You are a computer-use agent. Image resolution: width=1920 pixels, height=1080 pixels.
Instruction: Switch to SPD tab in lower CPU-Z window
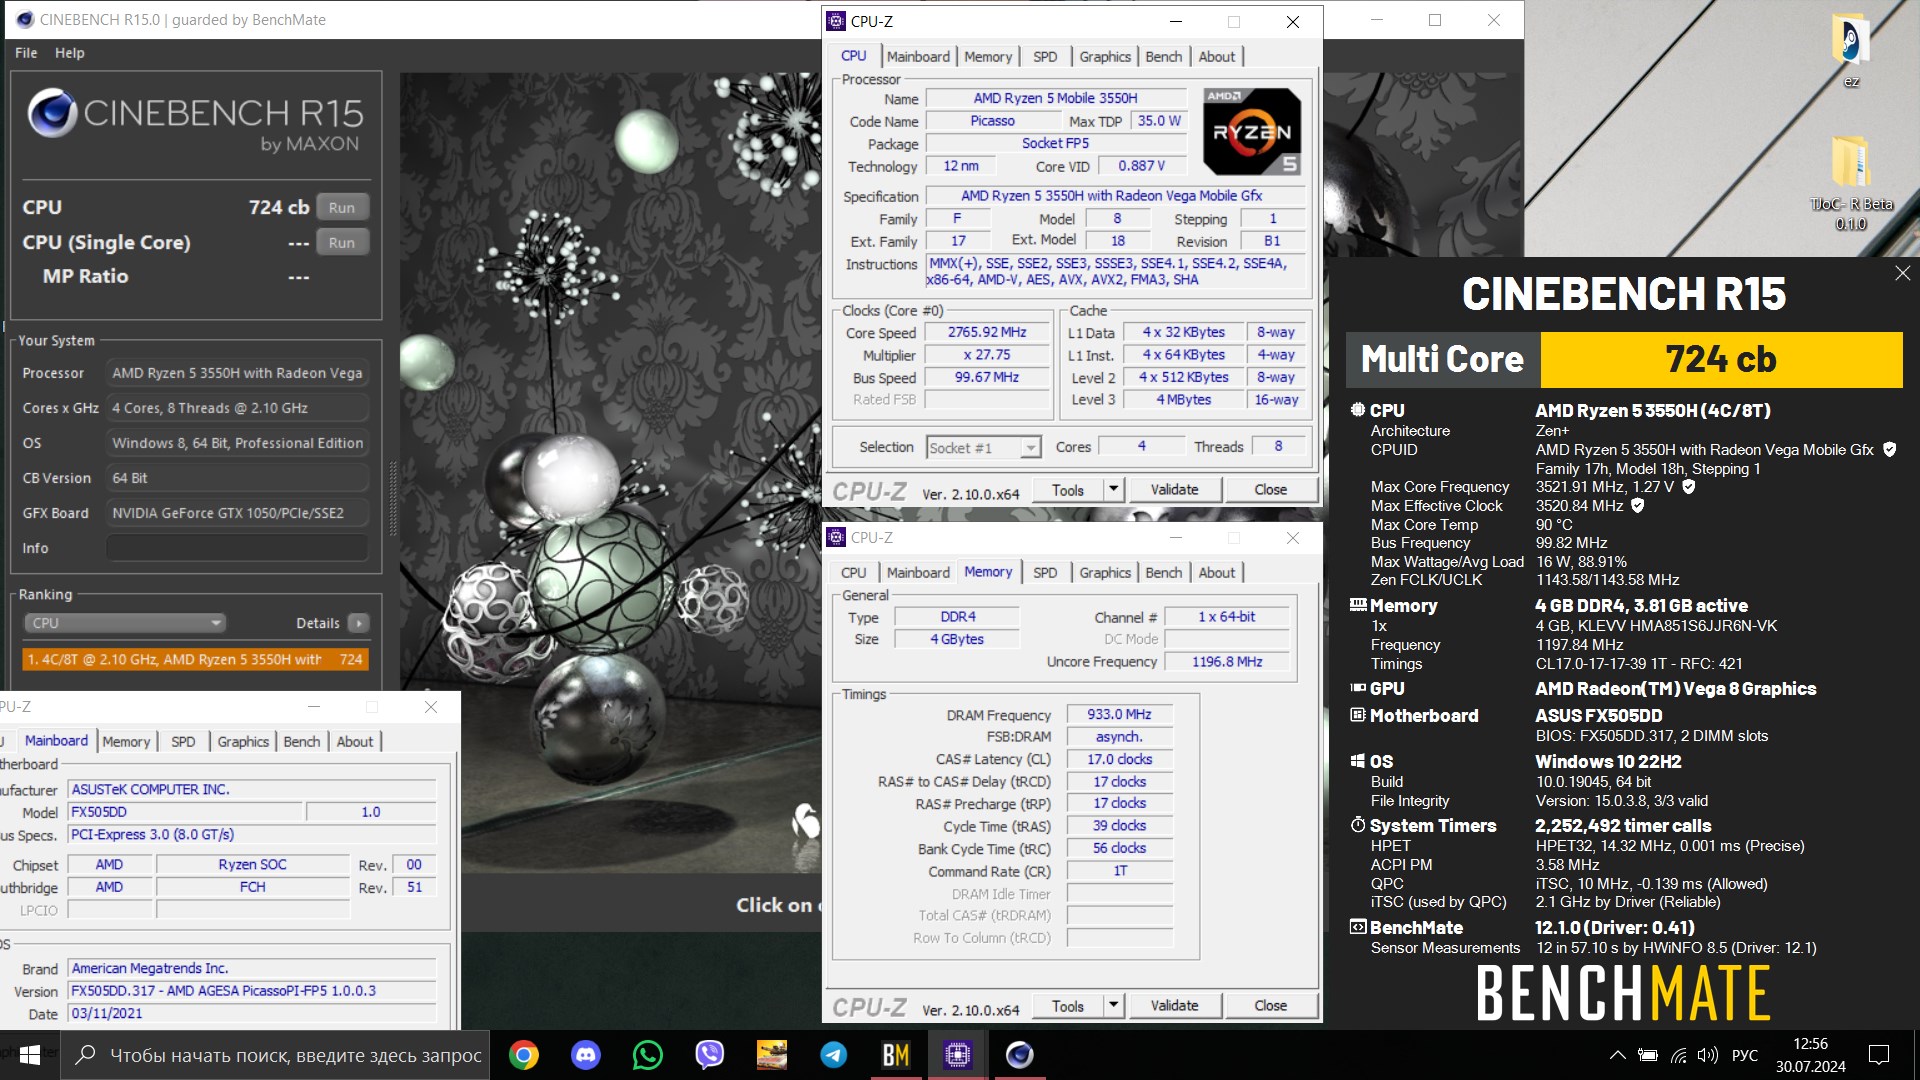coord(1045,573)
